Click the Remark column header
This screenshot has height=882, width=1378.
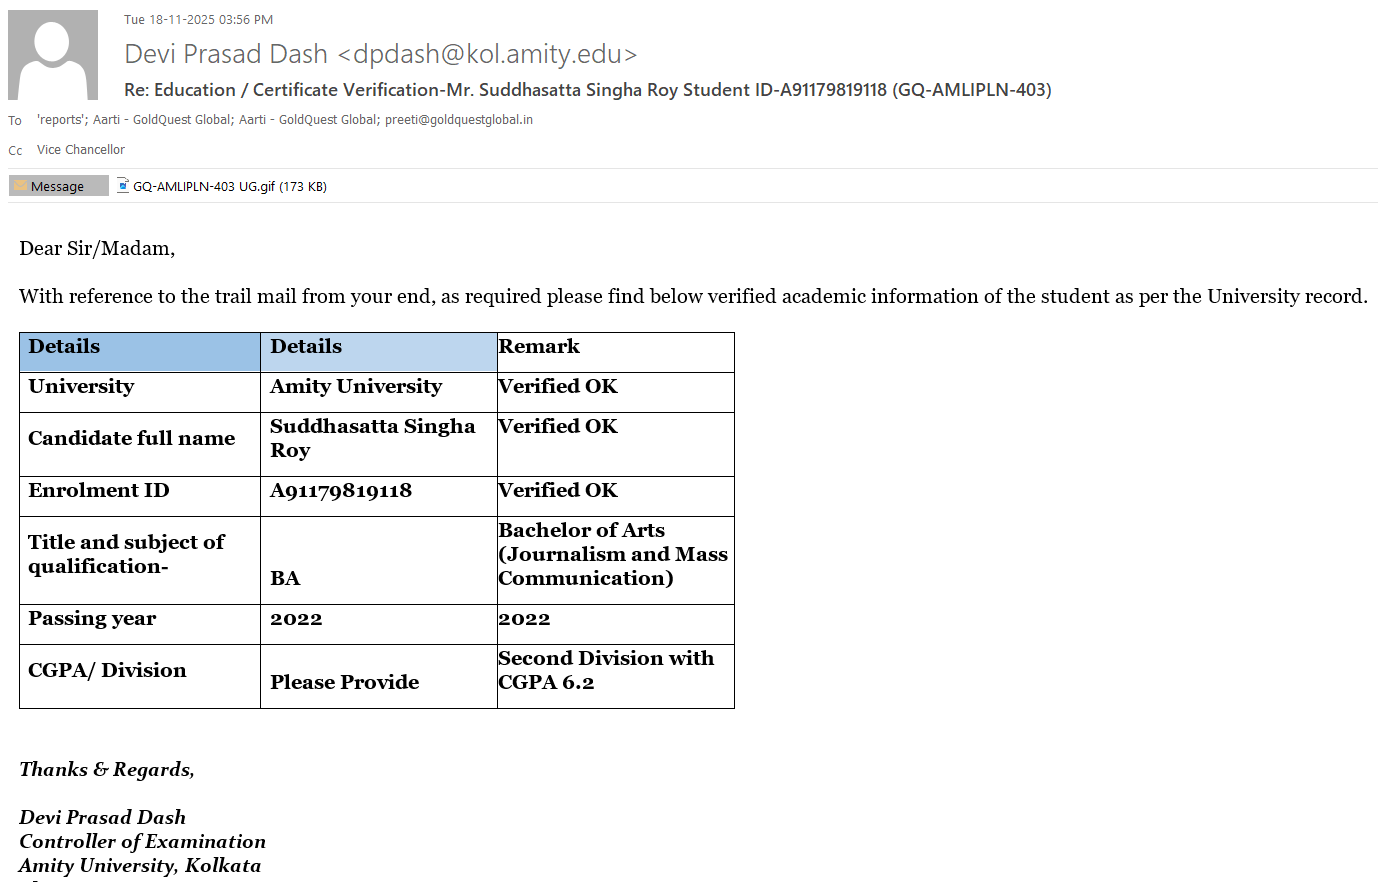tap(539, 347)
